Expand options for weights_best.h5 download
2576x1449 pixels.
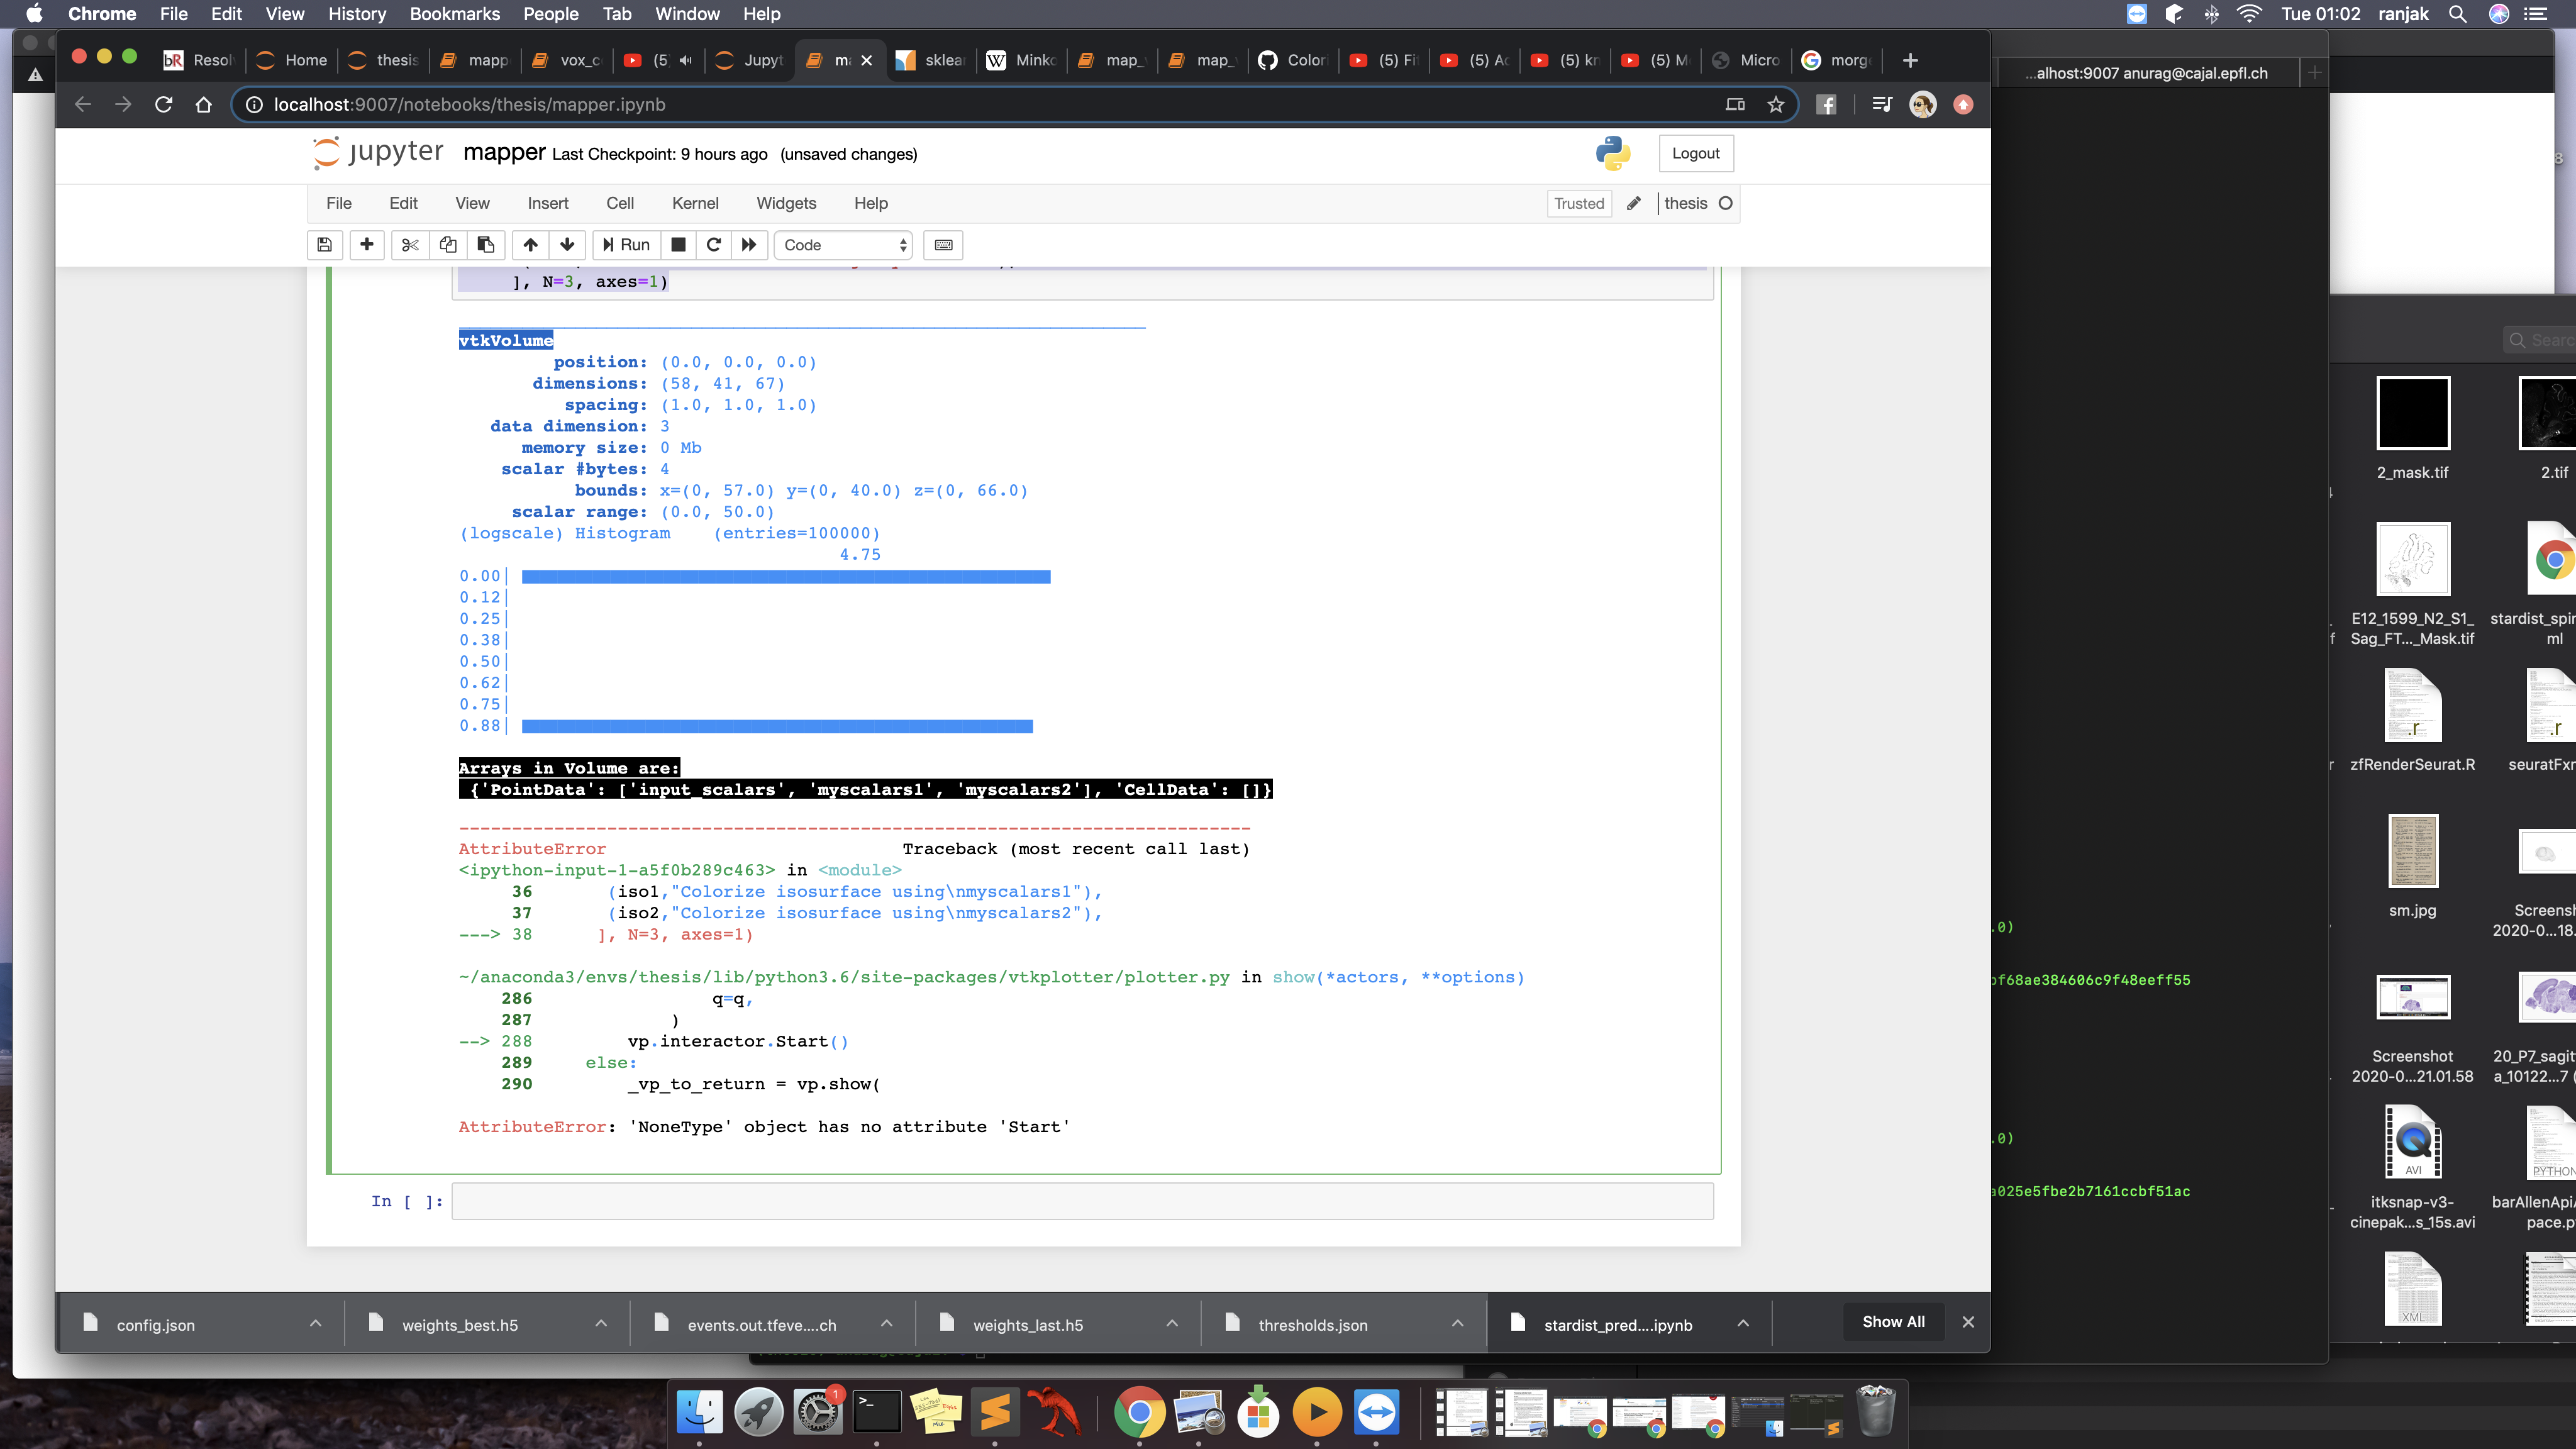tap(601, 1323)
